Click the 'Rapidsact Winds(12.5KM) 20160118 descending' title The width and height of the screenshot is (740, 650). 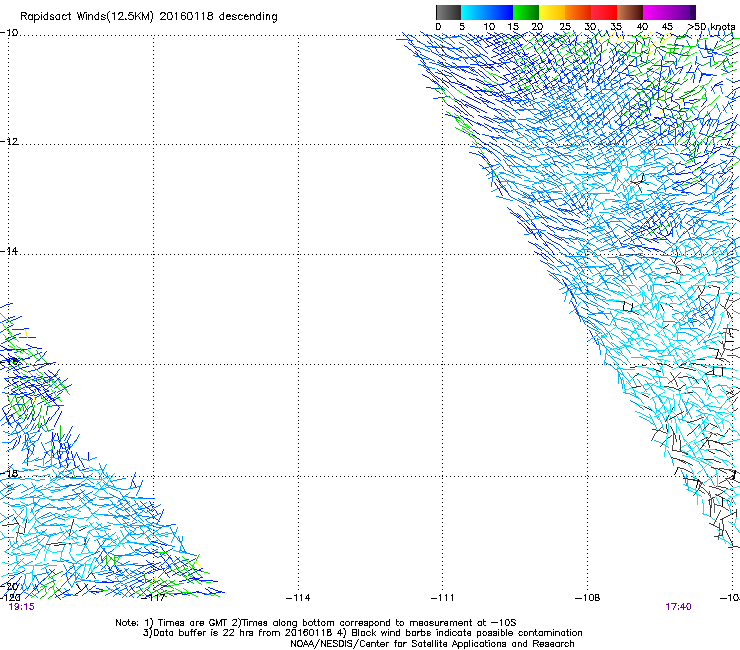[149, 17]
